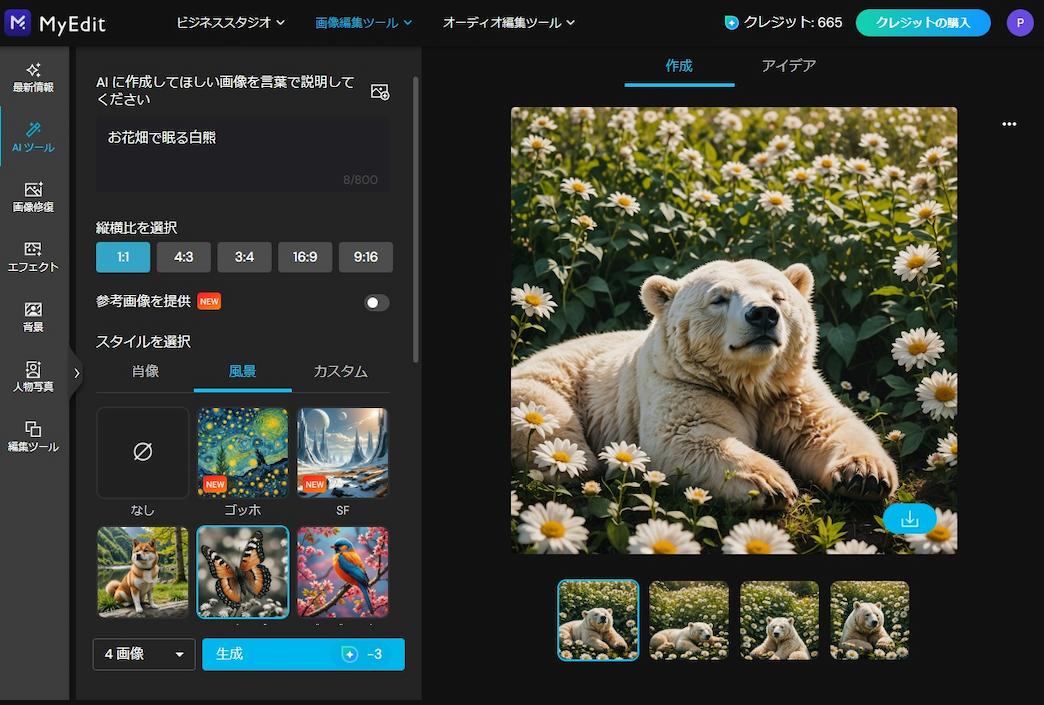Viewport: 1044px width, 705px height.
Task: Select the butterfly style thumbnail
Action: click(x=242, y=572)
